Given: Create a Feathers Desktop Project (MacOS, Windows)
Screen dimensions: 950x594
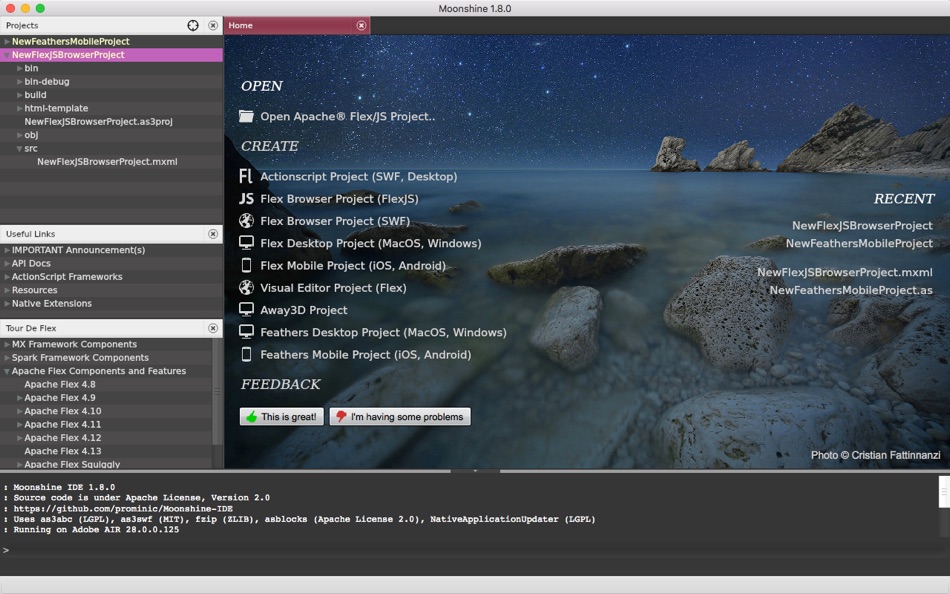Looking at the screenshot, I should (384, 332).
